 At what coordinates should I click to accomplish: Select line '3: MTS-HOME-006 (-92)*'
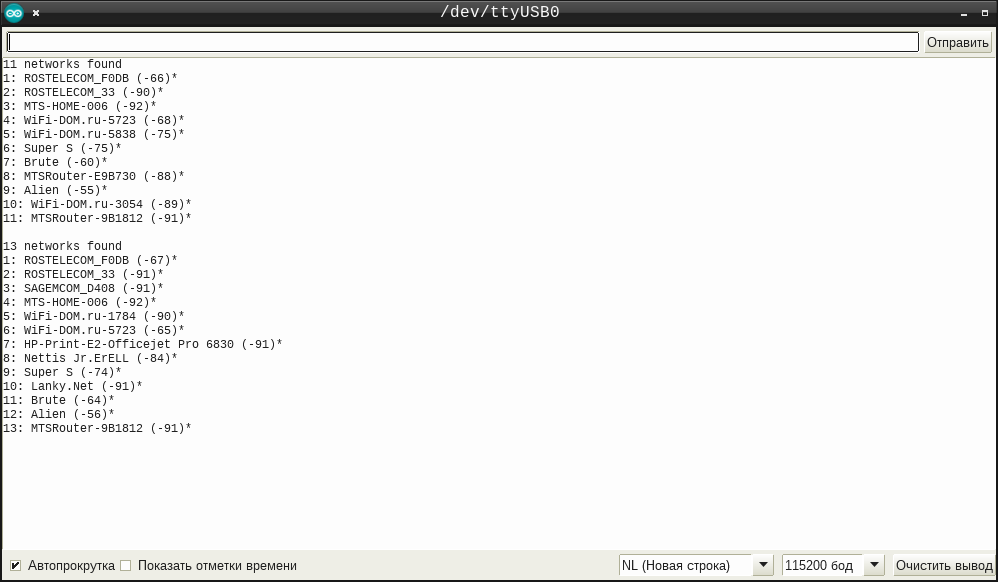[80, 106]
